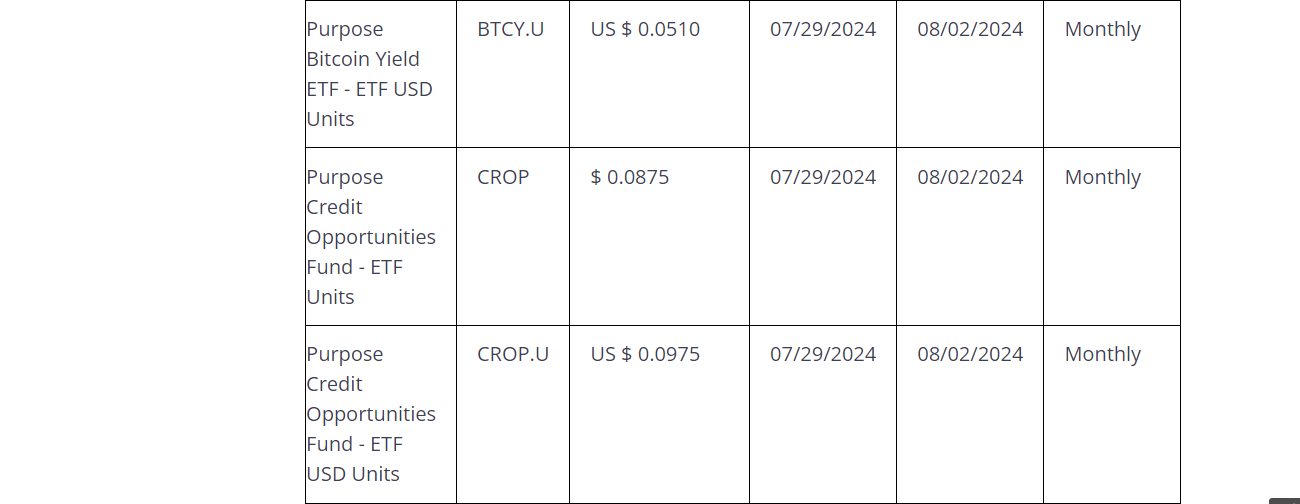
Task: Select the 07/29/2024 date in the CROP row
Action: pyautogui.click(x=822, y=177)
